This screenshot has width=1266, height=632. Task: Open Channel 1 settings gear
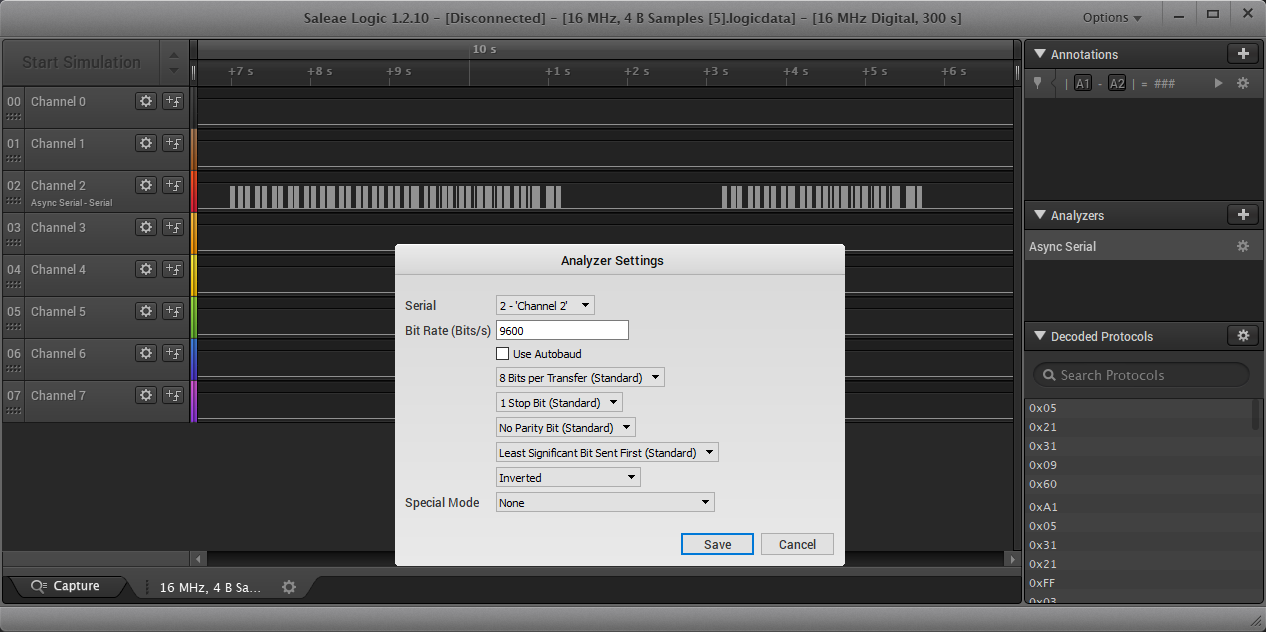[x=146, y=143]
